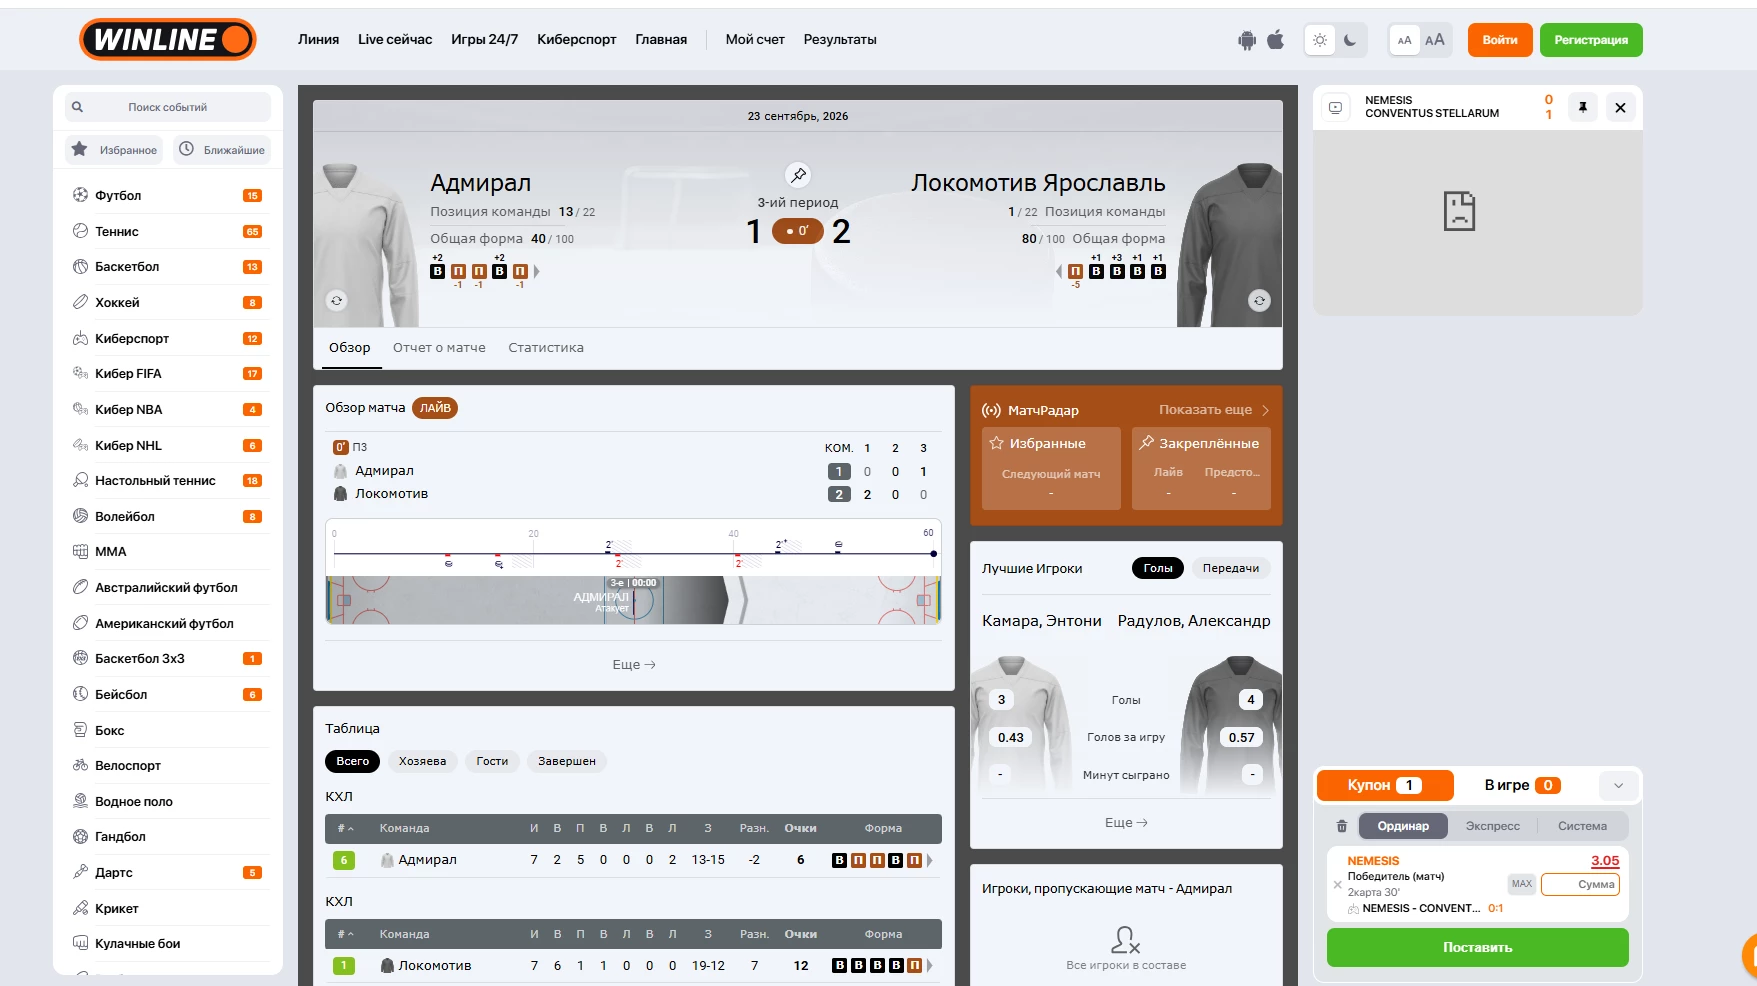The height and width of the screenshot is (986, 1757).
Task: Refresh Lokomotiv Yaroslavl team info icon
Action: tap(1259, 300)
